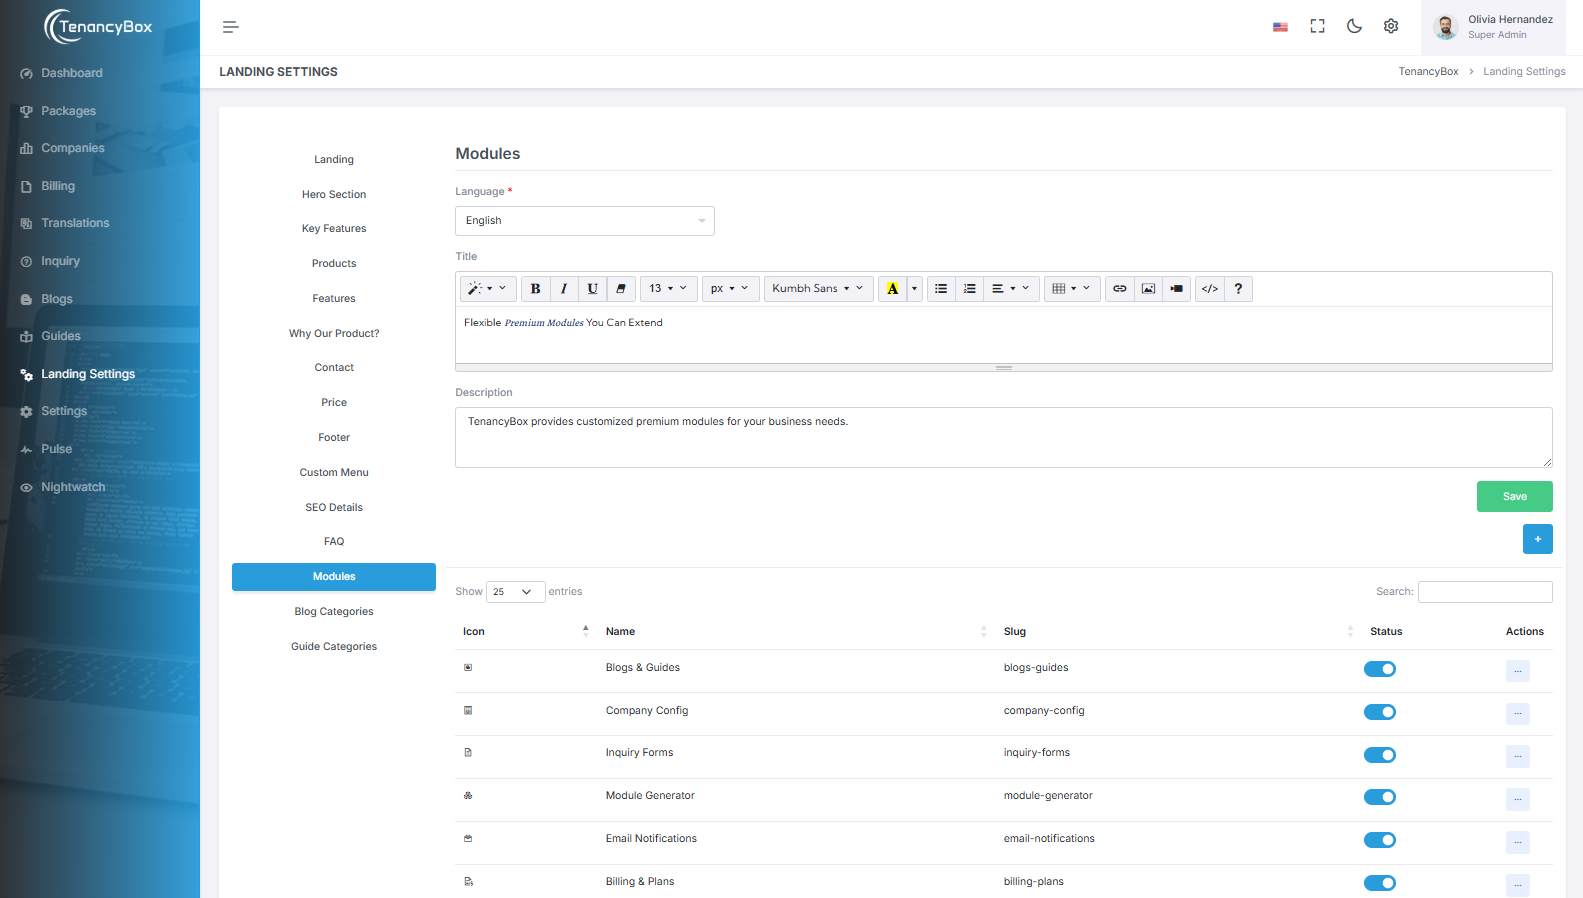Image resolution: width=1583 pixels, height=898 pixels.
Task: Sort the table by Slug column
Action: [1179, 632]
